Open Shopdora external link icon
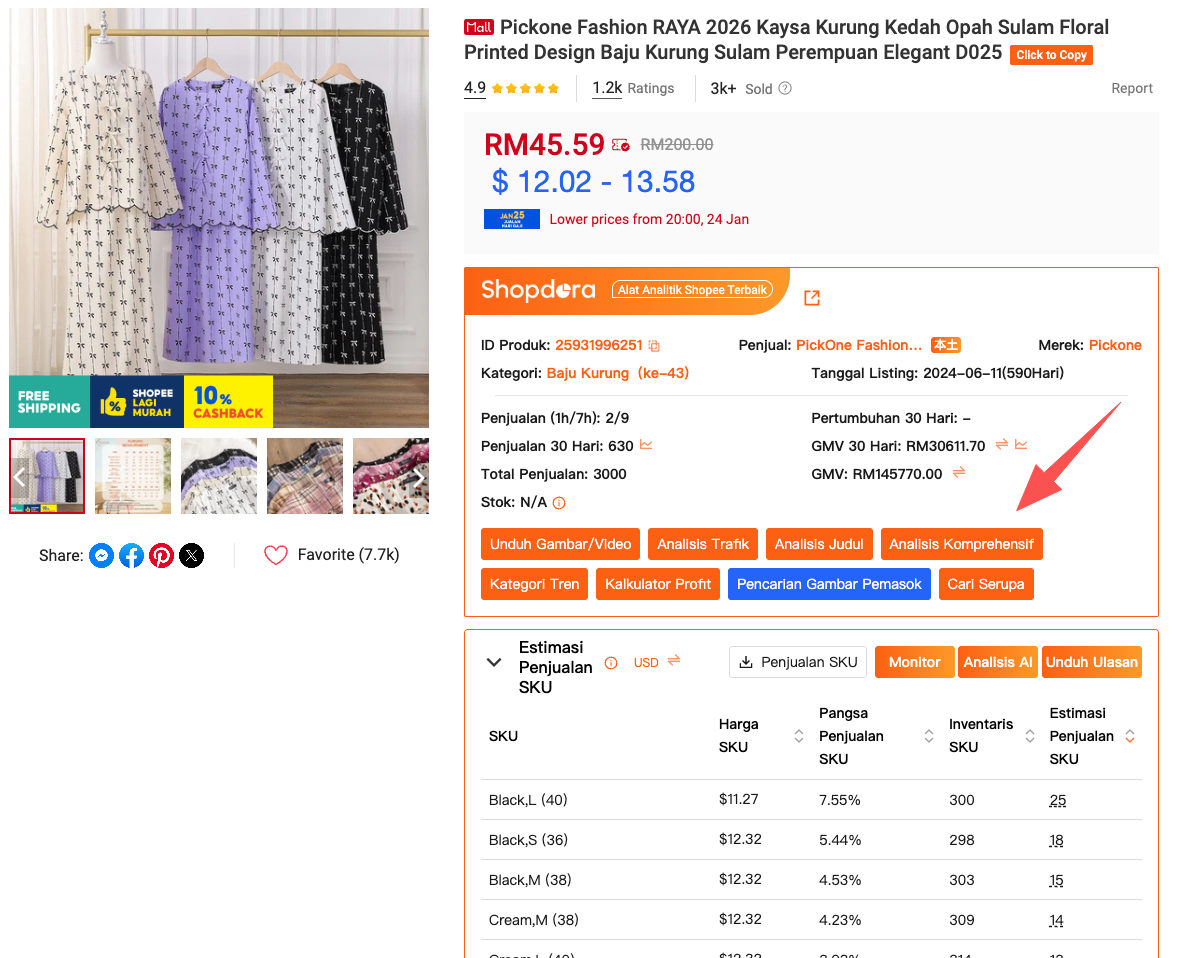1178x958 pixels. 812,297
